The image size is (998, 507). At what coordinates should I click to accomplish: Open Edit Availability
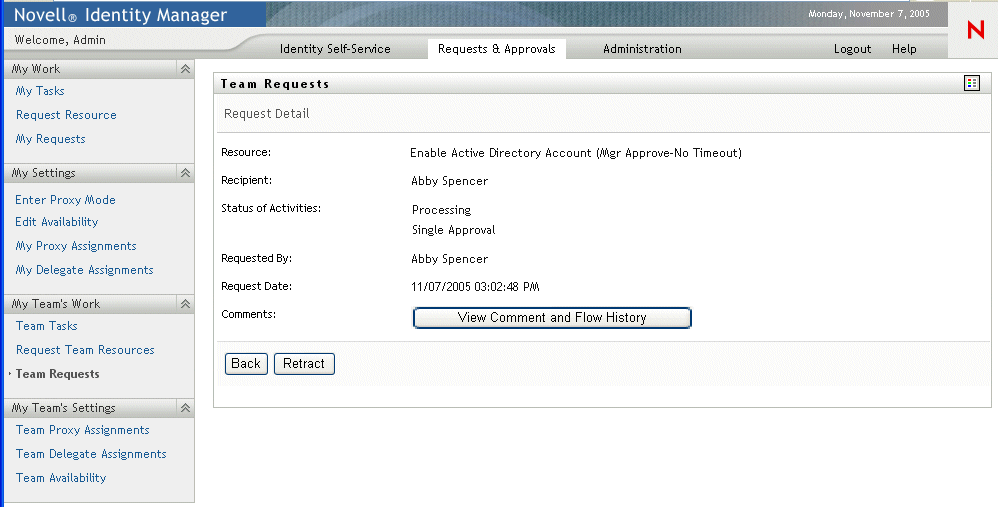tap(57, 222)
